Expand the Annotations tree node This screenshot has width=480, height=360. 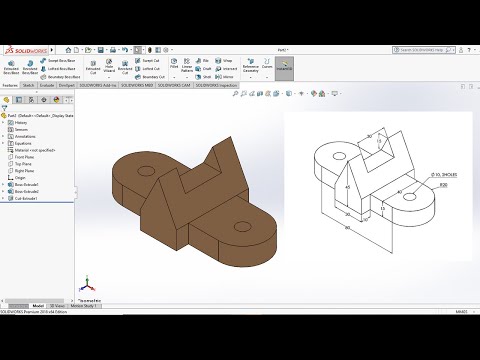(3, 136)
